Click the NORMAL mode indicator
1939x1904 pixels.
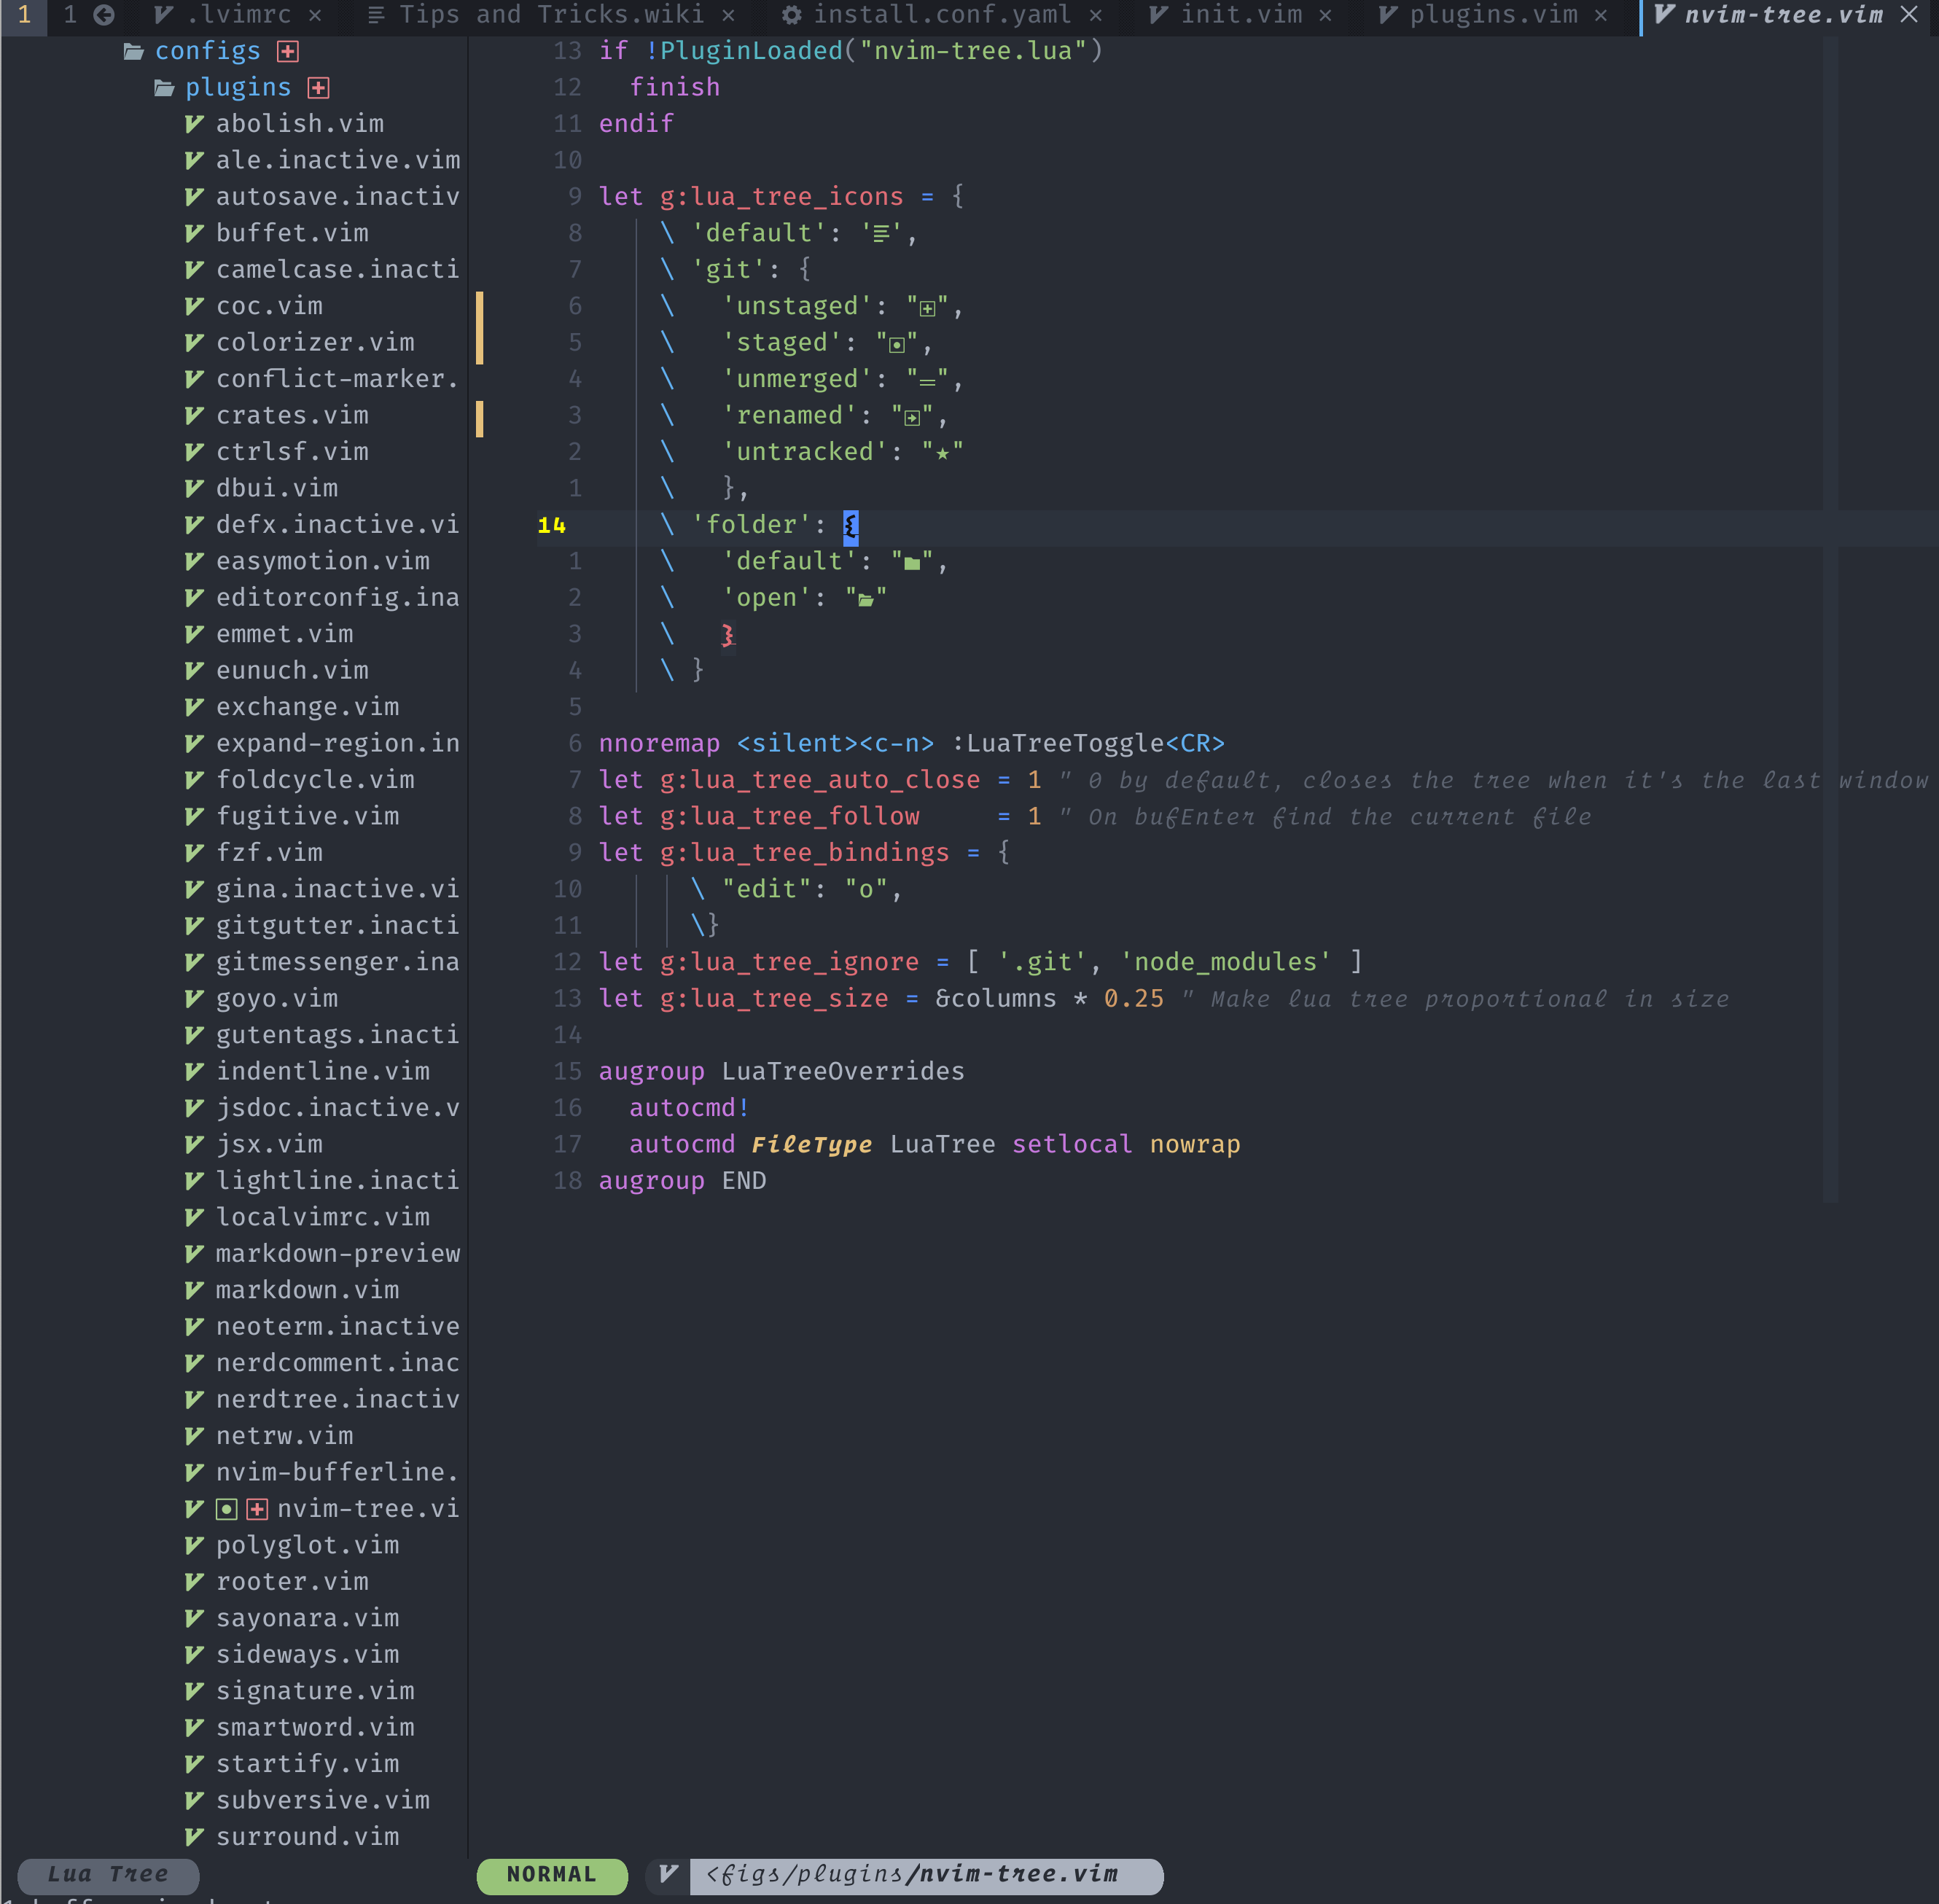(551, 1874)
